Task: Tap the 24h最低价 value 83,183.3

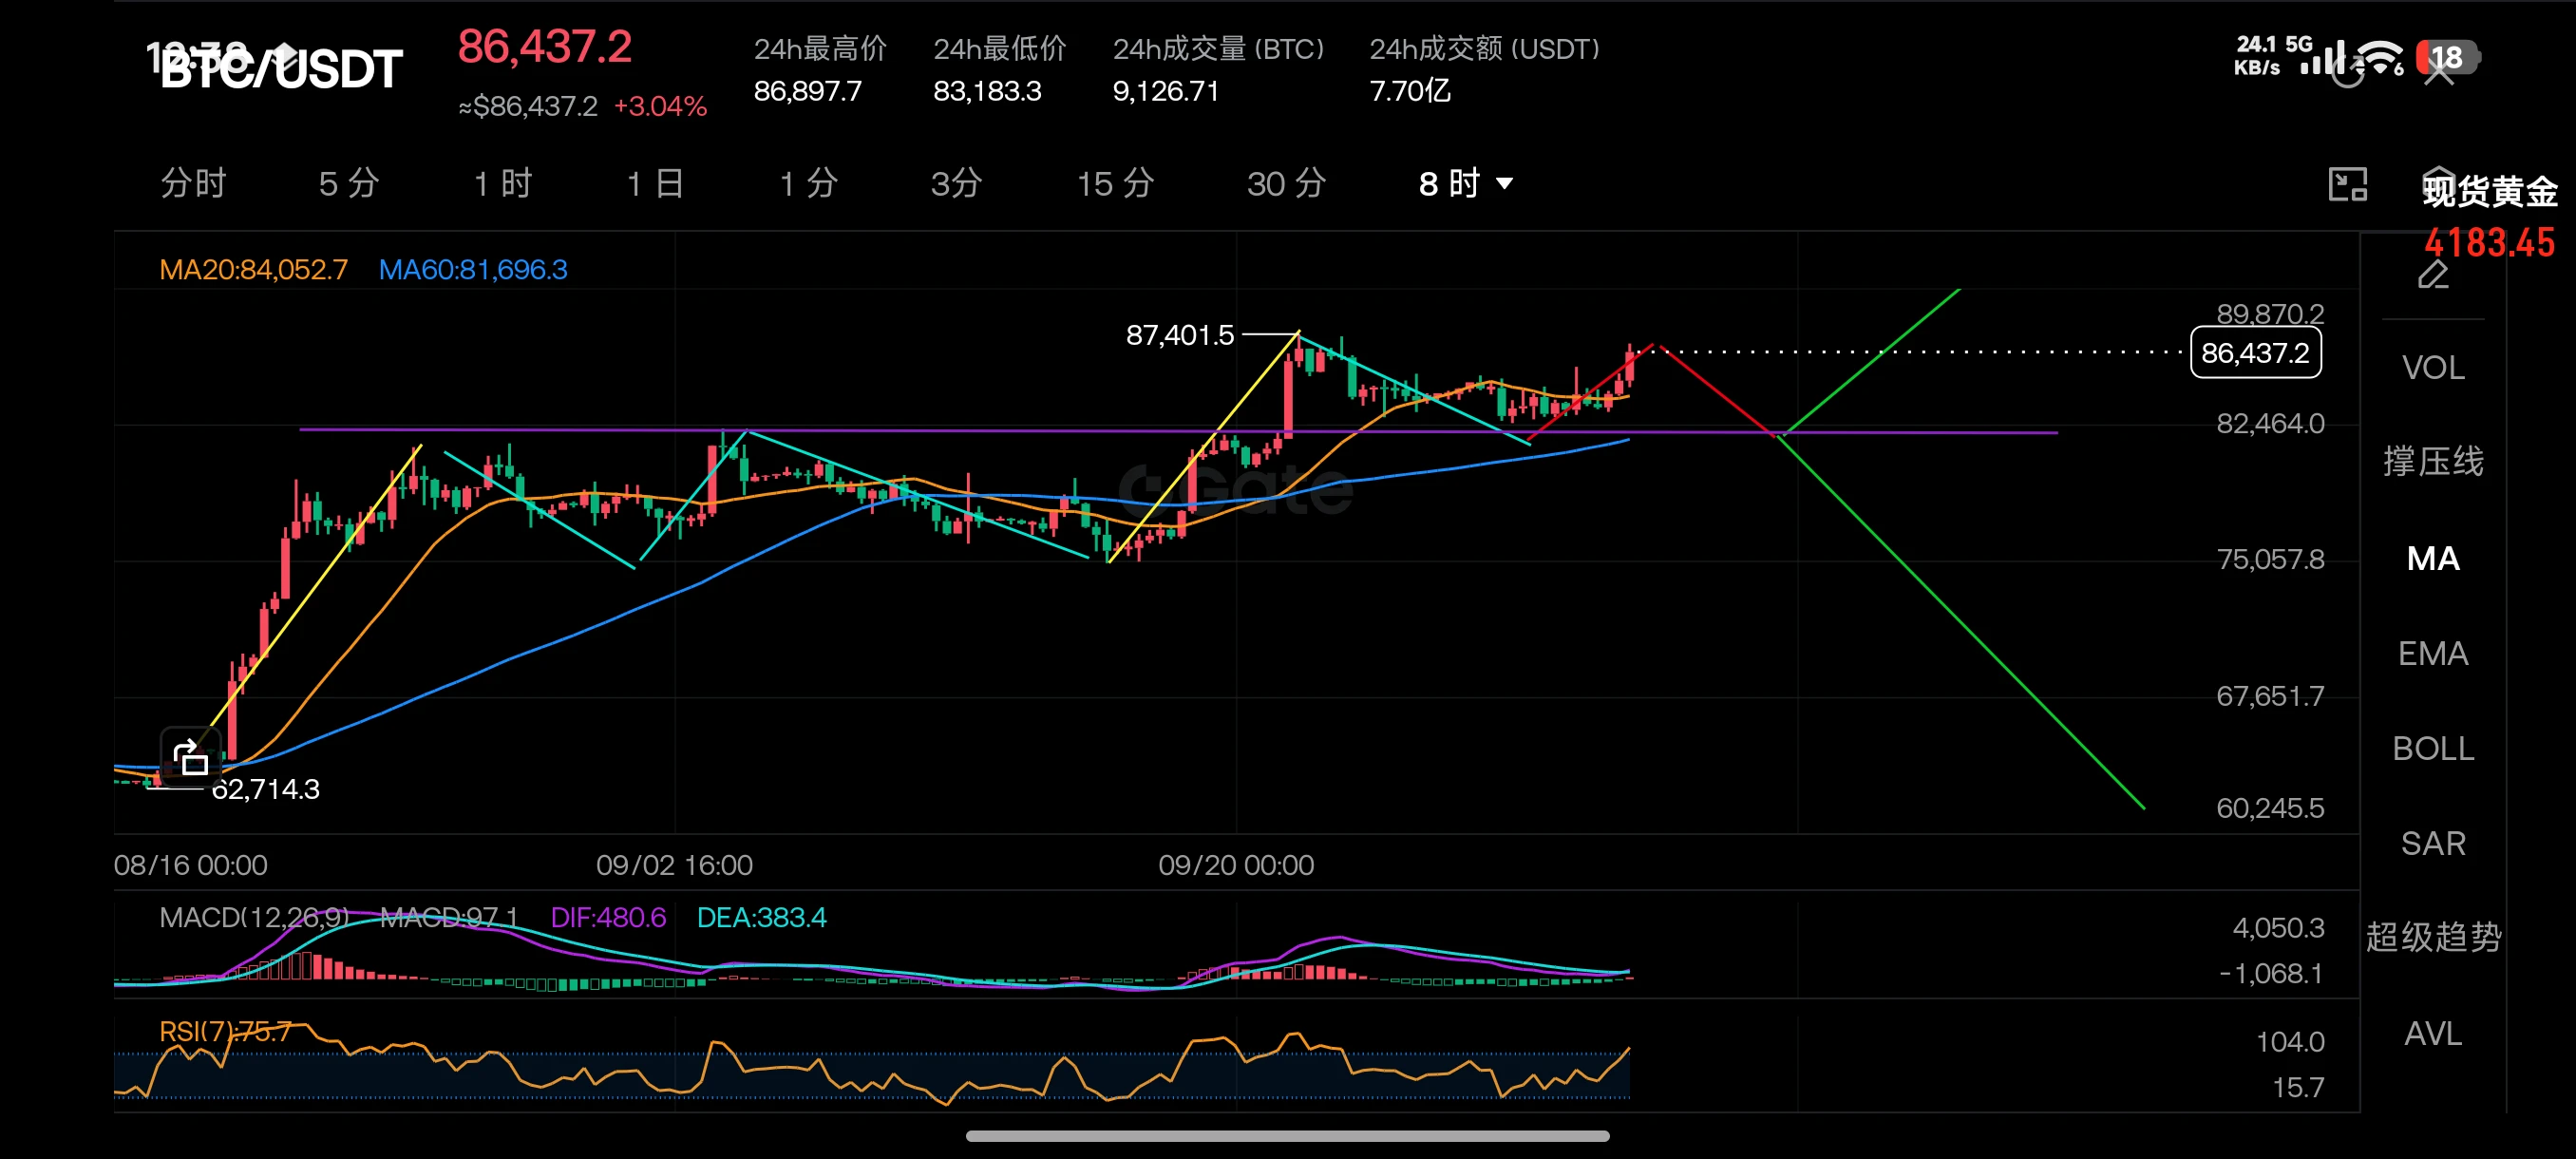Action: pos(987,91)
